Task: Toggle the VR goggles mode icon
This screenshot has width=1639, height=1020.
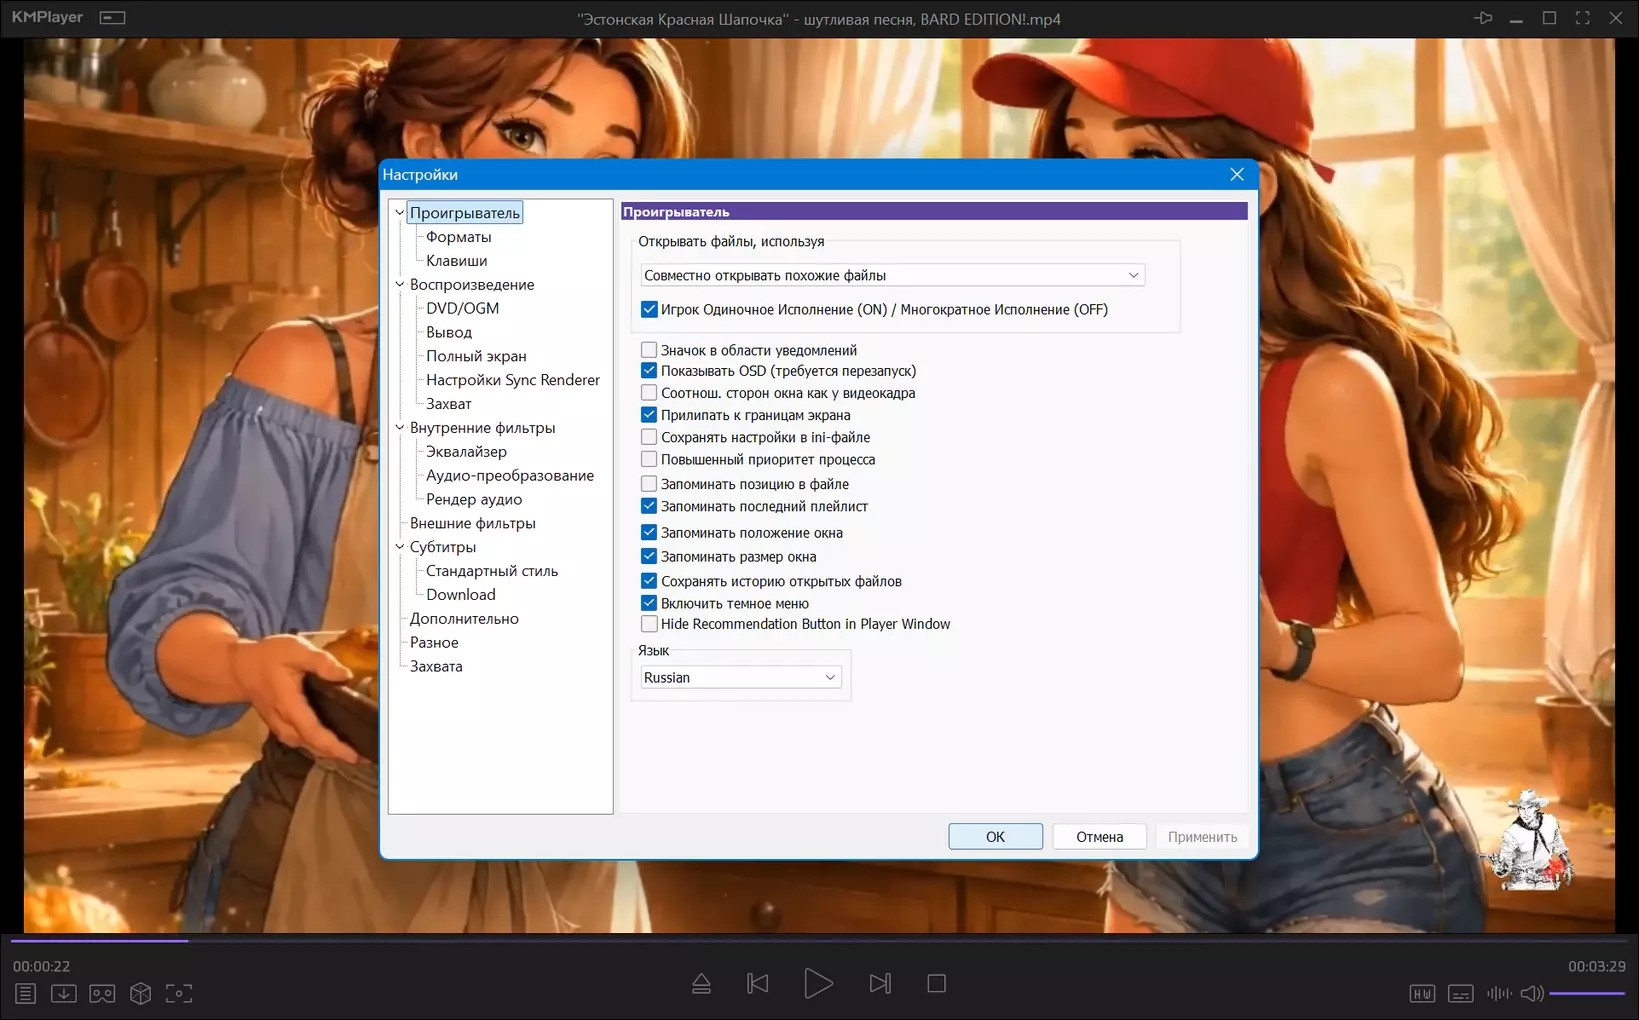Action: pos(102,993)
